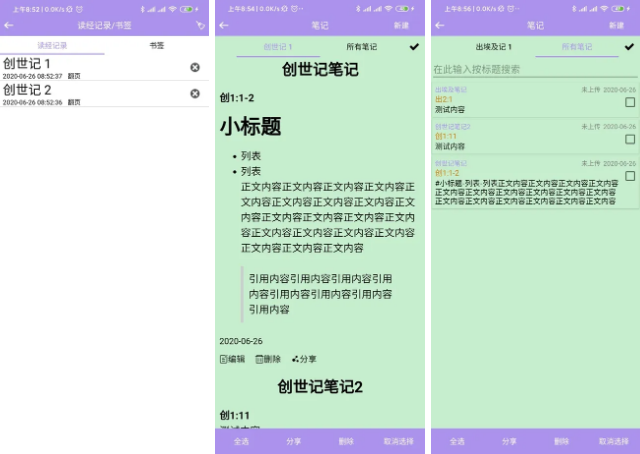The image size is (640, 454).
Task: Tap the tag icon in 读经记录/书签 header
Action: 201,24
